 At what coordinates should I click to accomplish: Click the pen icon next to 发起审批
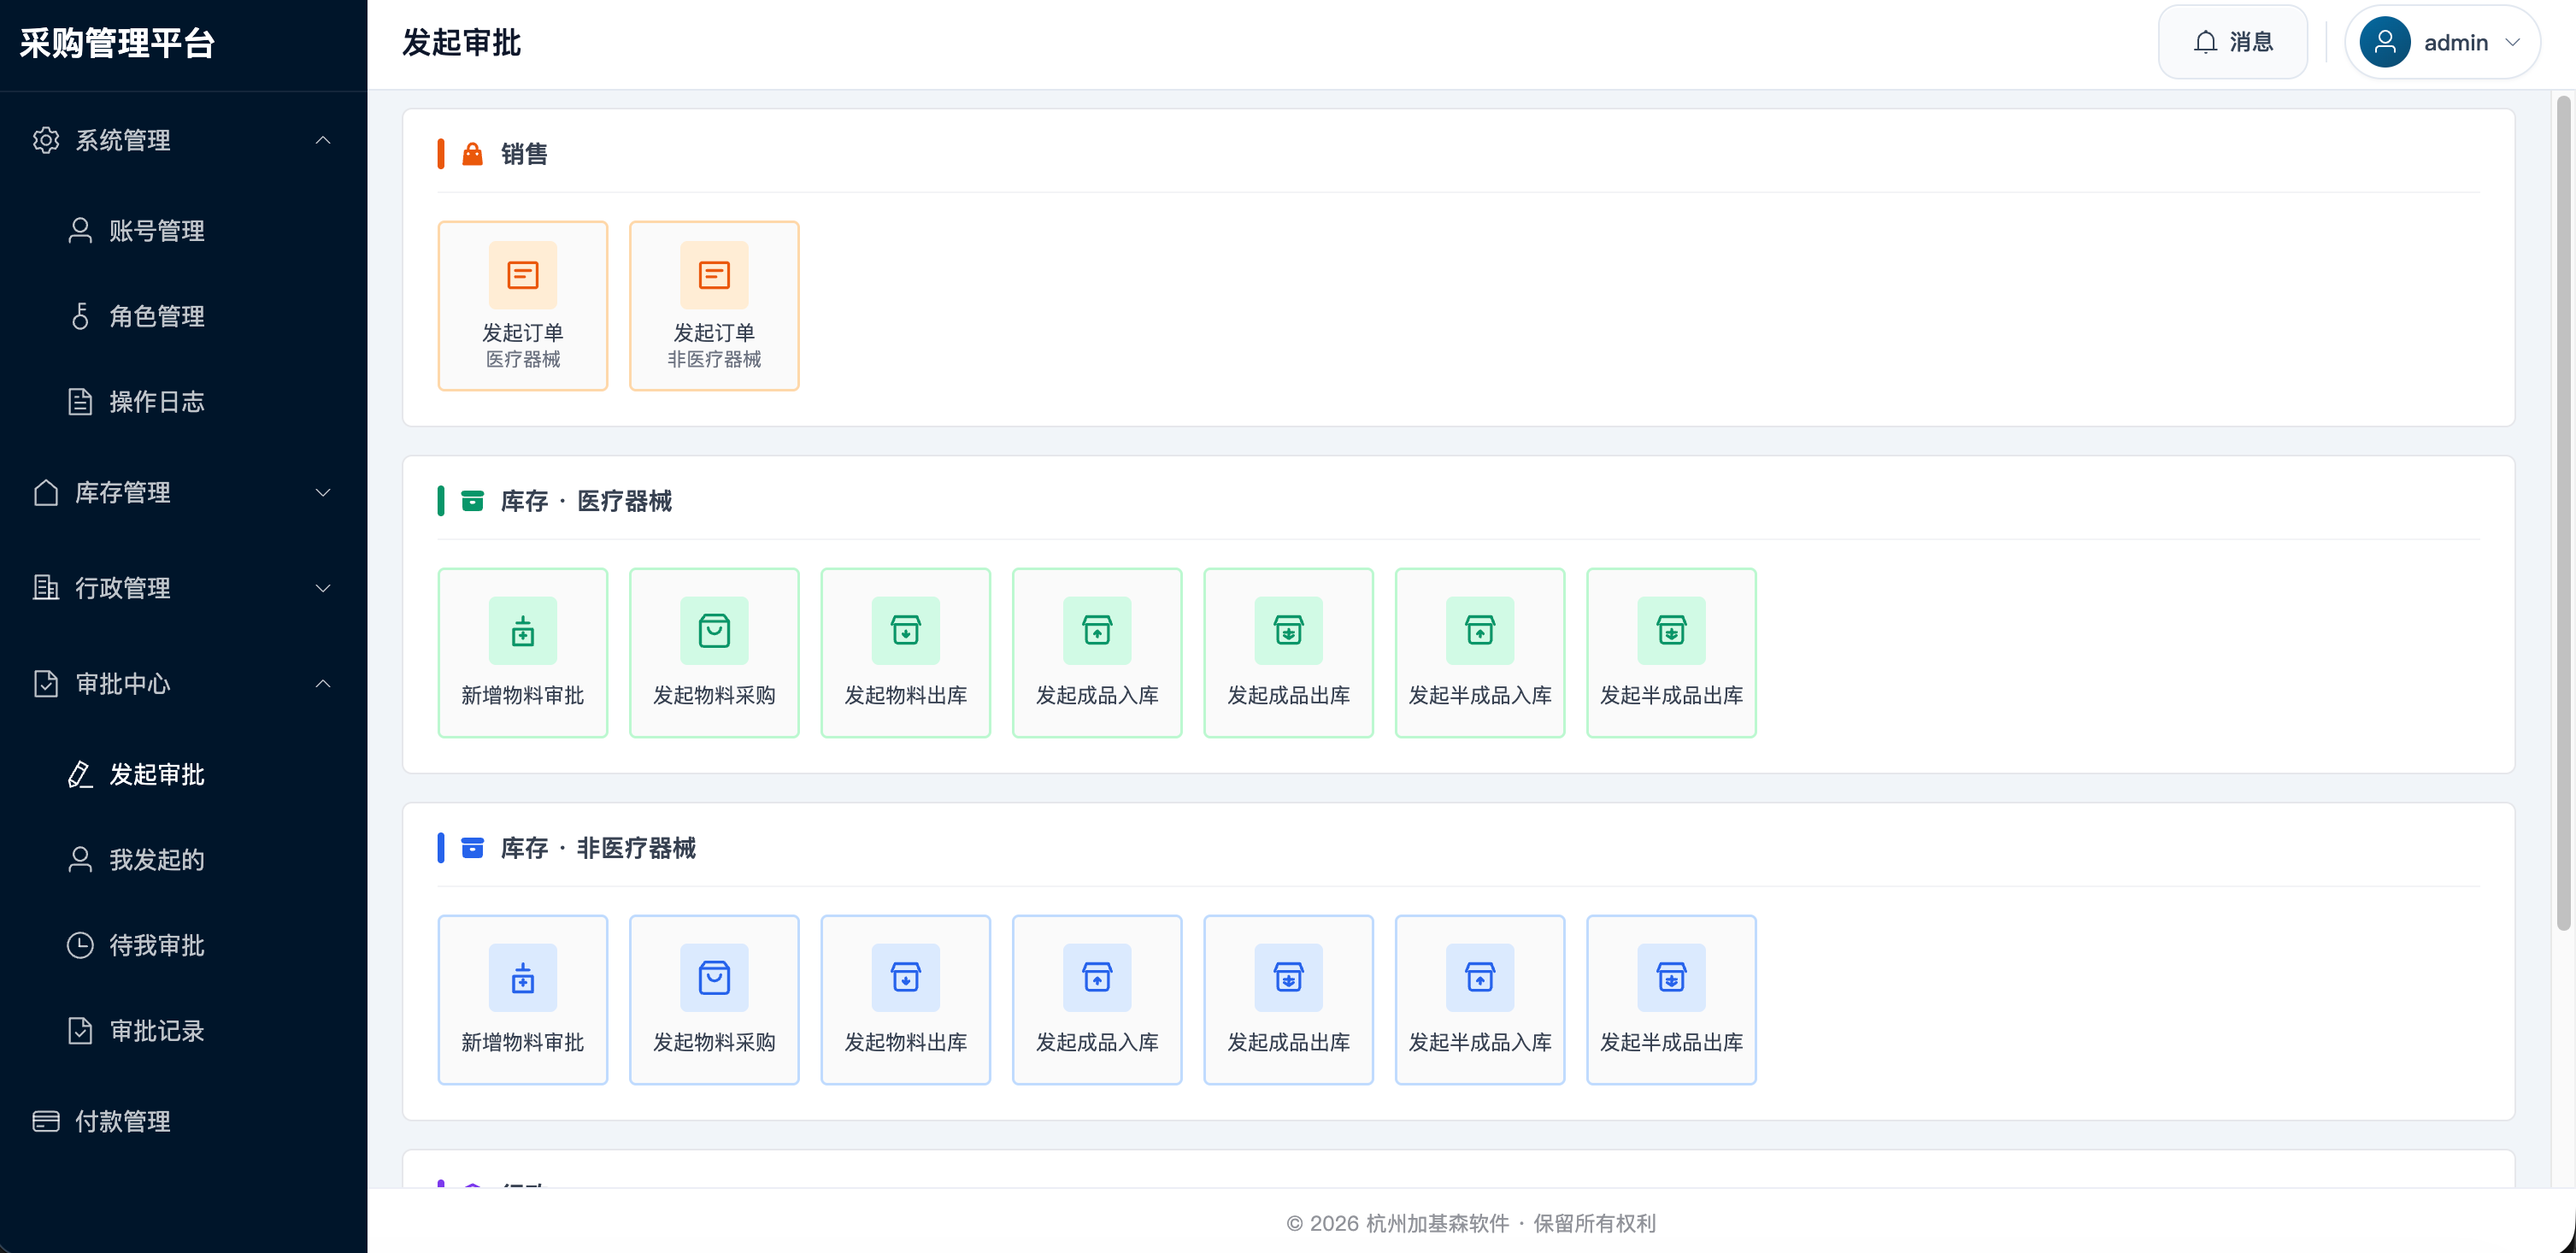click(80, 775)
